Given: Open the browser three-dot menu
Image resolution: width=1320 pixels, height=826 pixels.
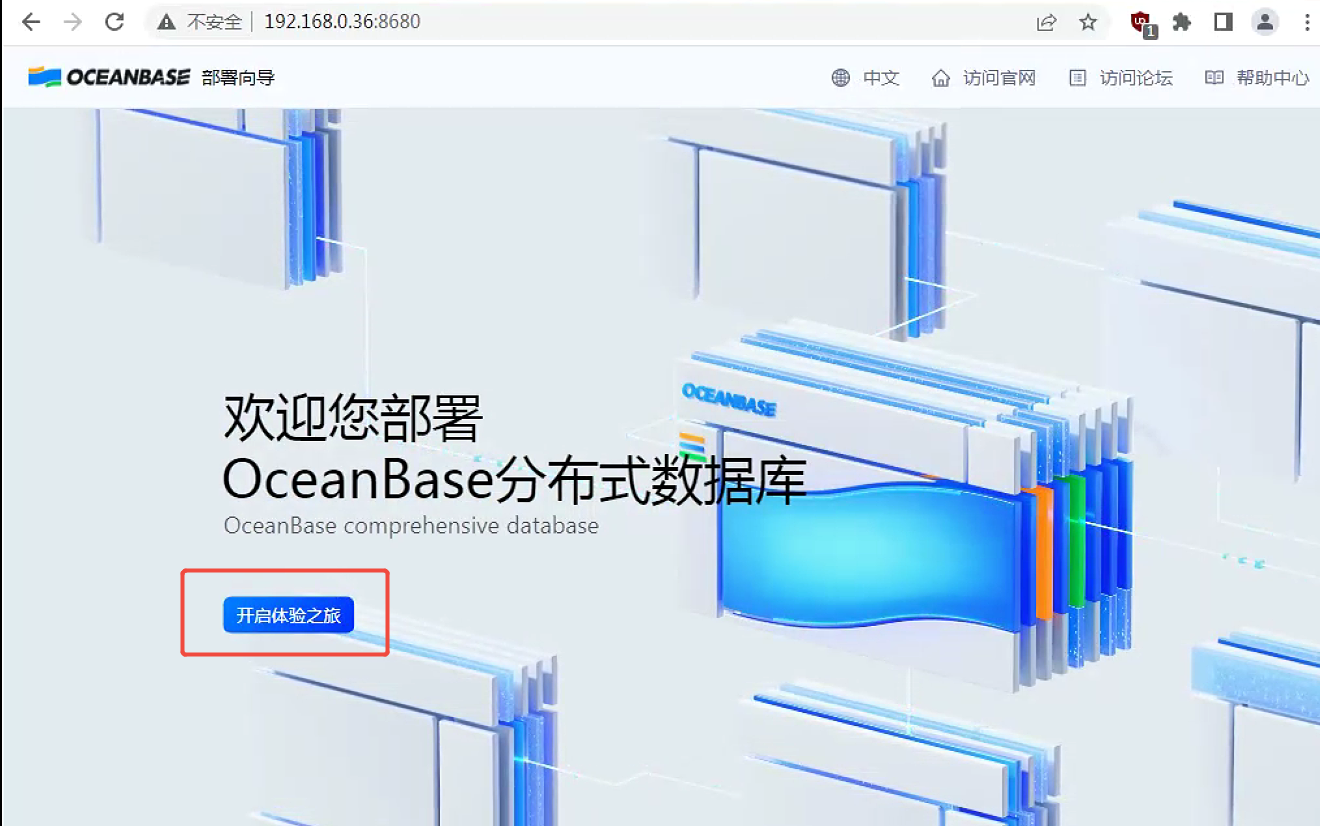Looking at the screenshot, I should tap(1307, 22).
